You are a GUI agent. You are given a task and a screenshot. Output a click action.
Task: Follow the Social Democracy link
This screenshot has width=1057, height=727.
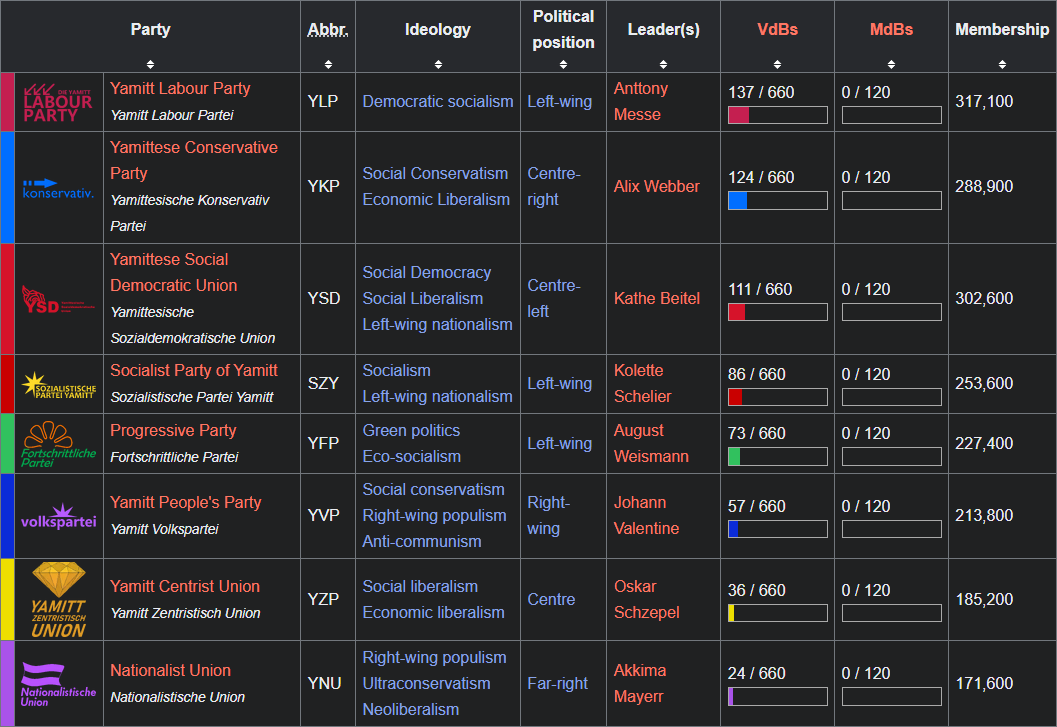427,272
